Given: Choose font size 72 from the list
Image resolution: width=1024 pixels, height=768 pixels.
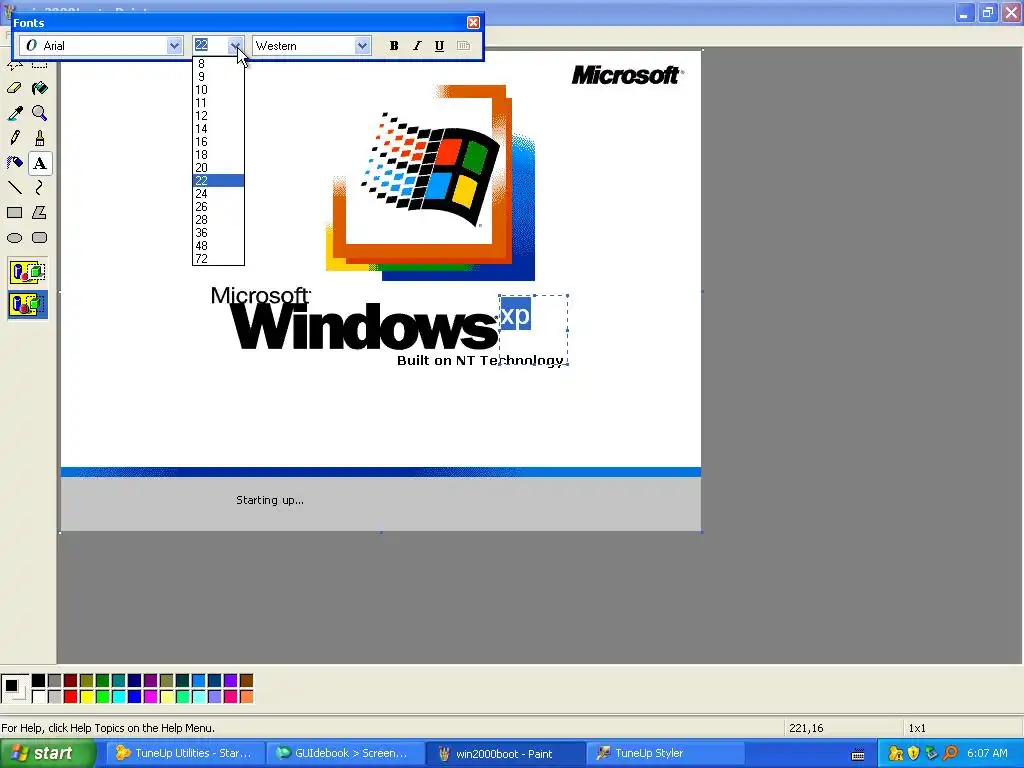Looking at the screenshot, I should [x=218, y=259].
